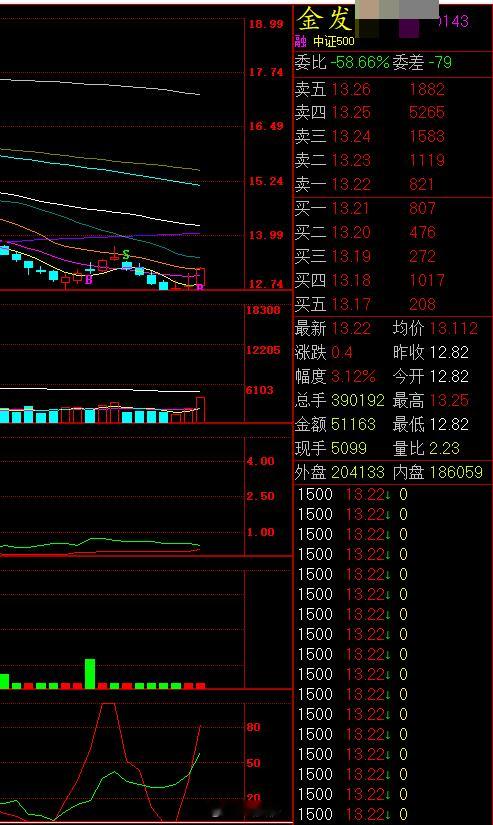This screenshot has width=493, height=825.
Task: Click the 80 oscillator axis label
Action: point(253,727)
